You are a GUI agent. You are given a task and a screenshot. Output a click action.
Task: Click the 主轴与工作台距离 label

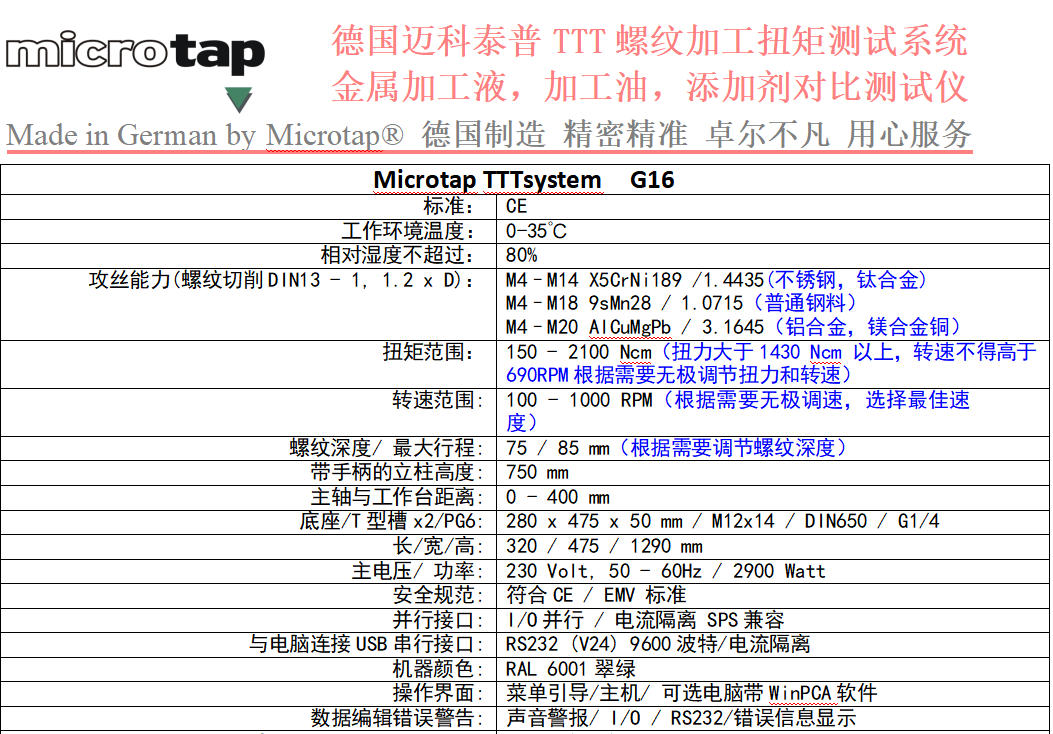click(397, 497)
